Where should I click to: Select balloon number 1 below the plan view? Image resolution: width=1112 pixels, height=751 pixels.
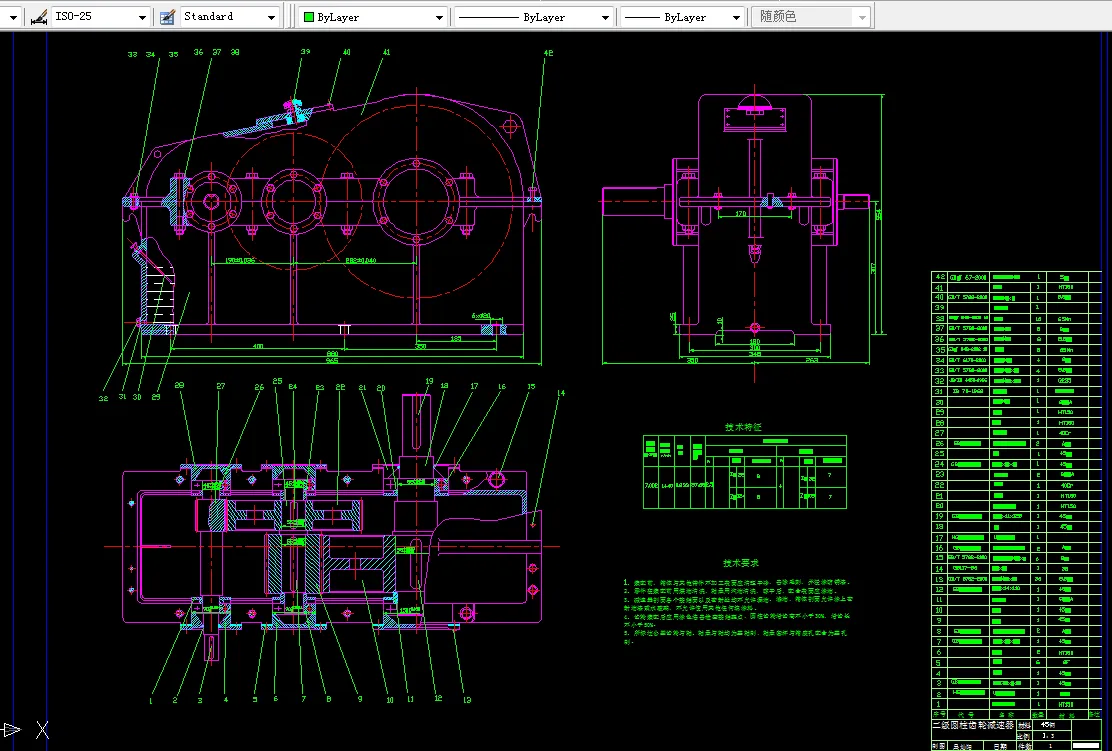click(151, 701)
